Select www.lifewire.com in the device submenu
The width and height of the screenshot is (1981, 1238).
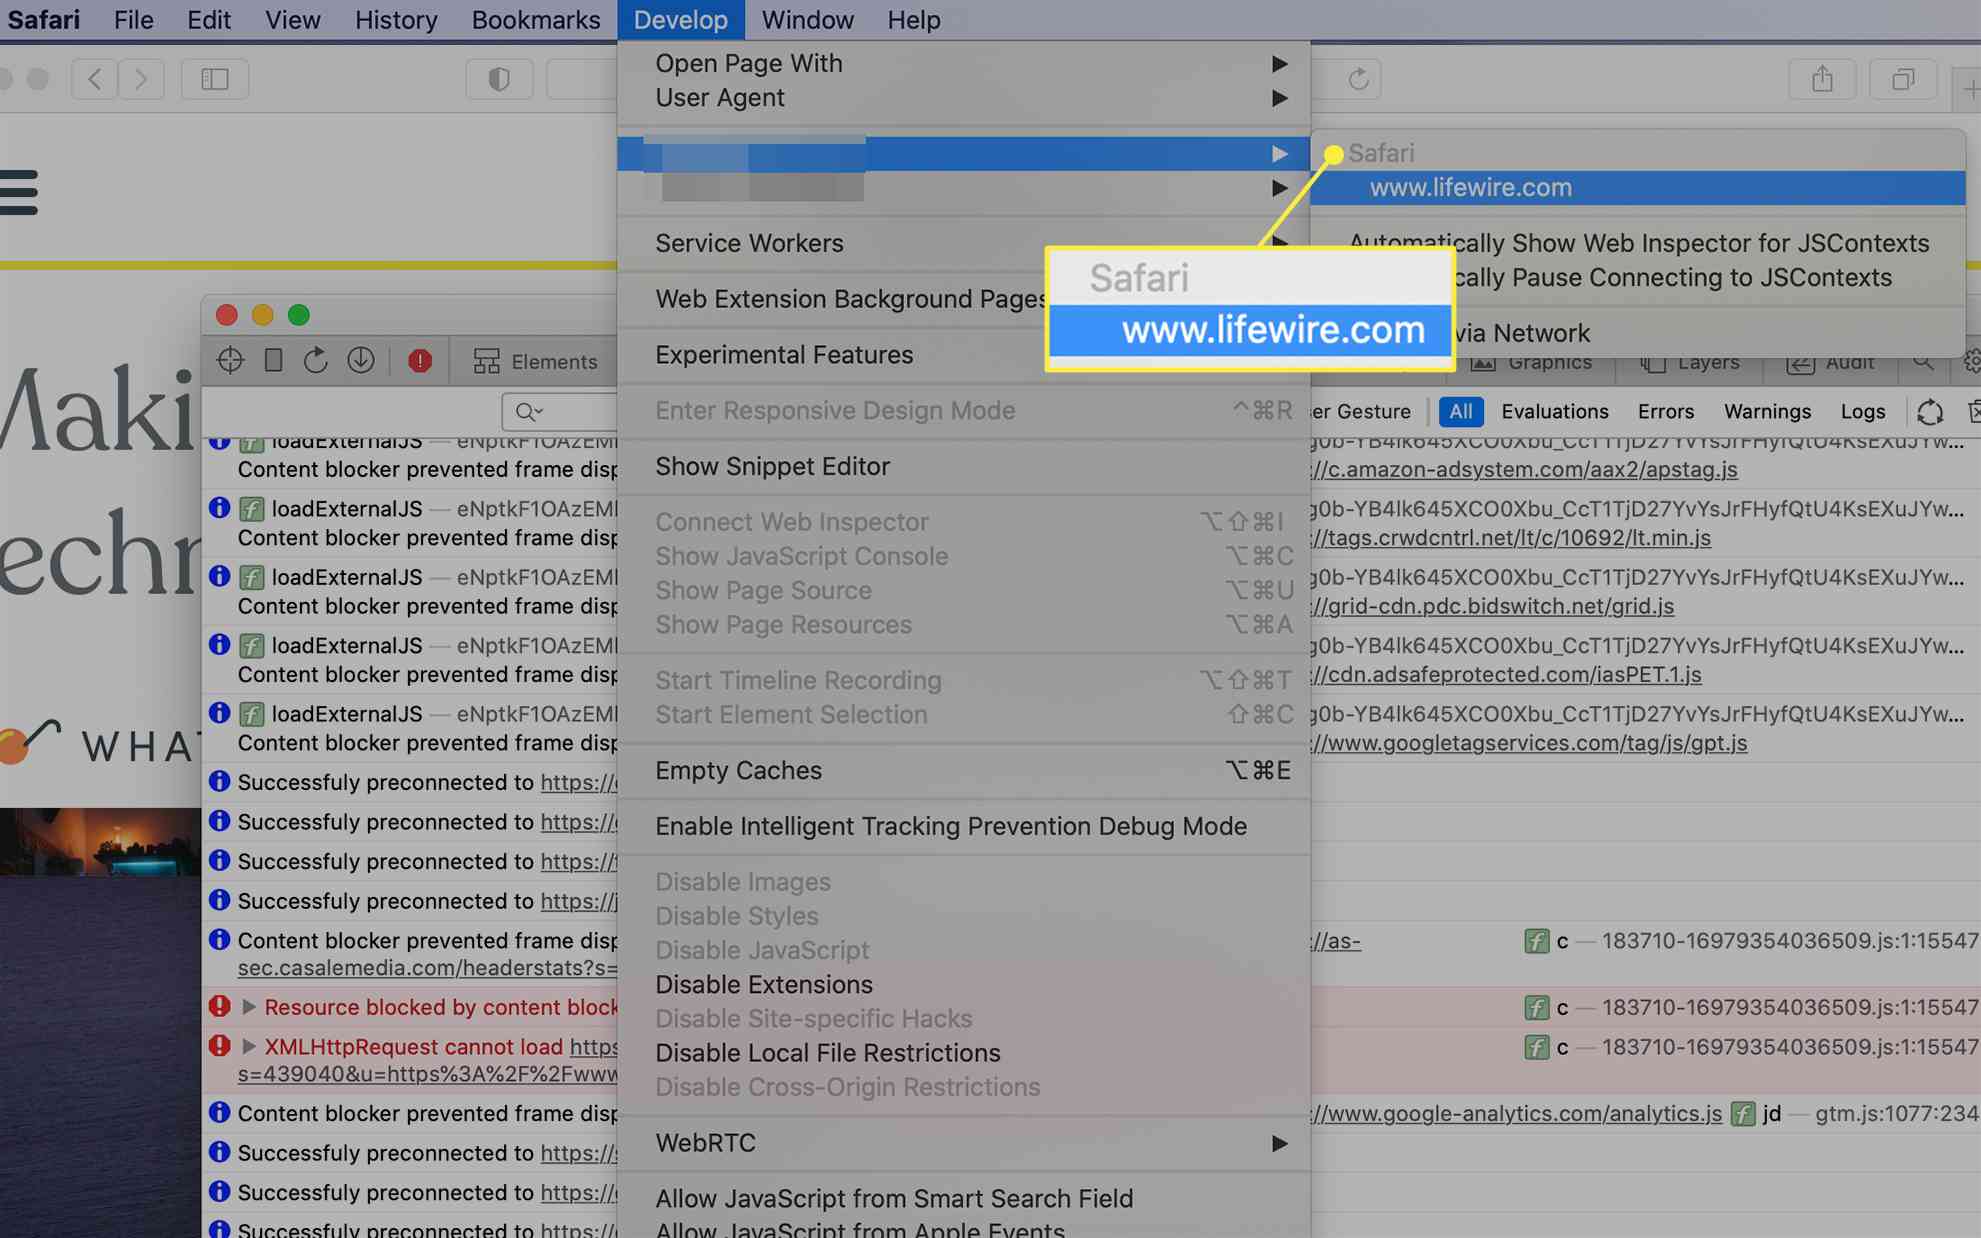pos(1637,187)
